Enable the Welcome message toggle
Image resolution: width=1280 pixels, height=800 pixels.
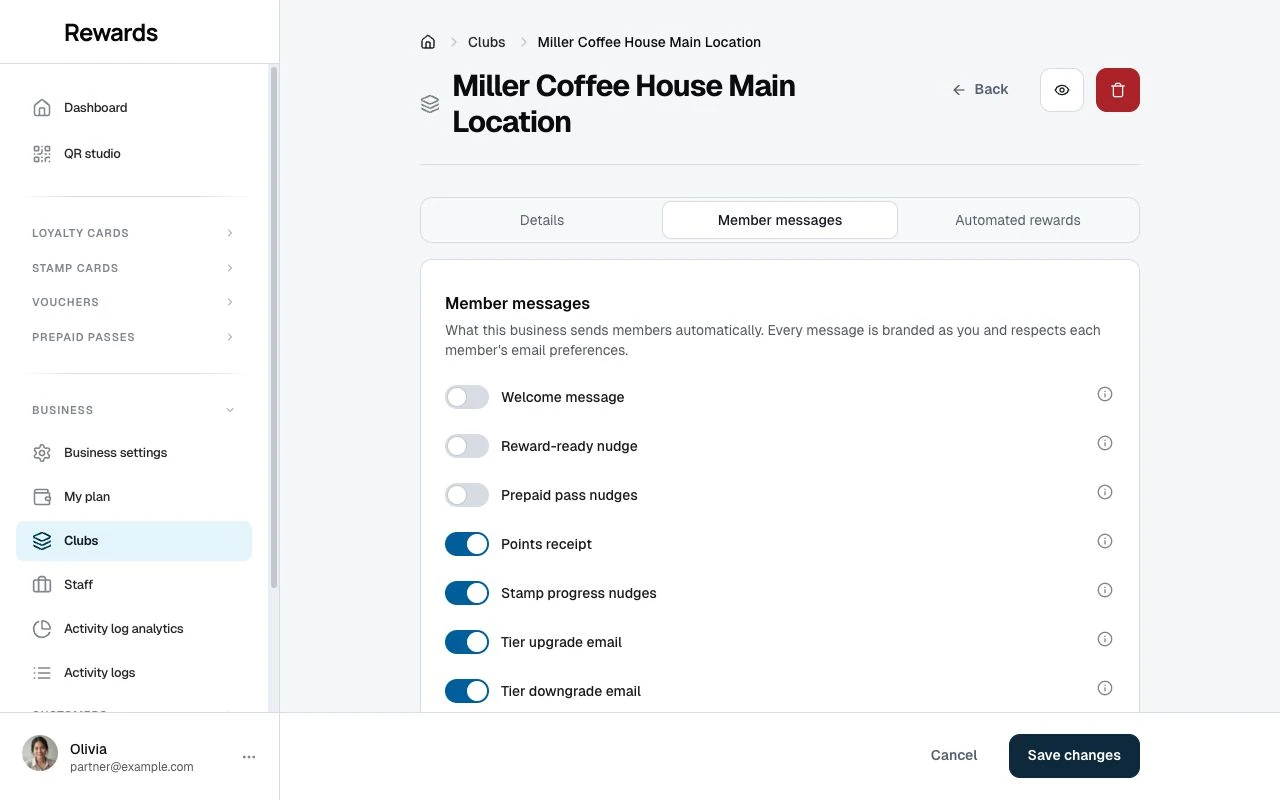click(467, 397)
